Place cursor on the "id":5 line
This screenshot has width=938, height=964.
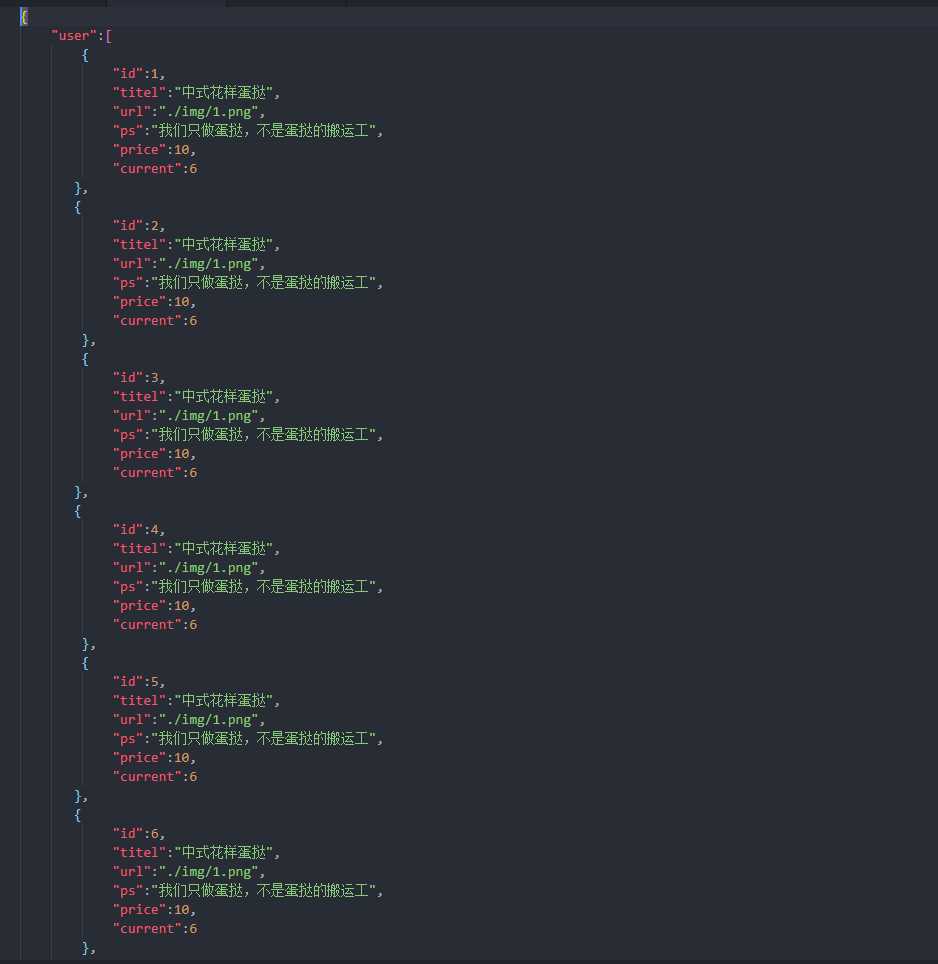139,681
